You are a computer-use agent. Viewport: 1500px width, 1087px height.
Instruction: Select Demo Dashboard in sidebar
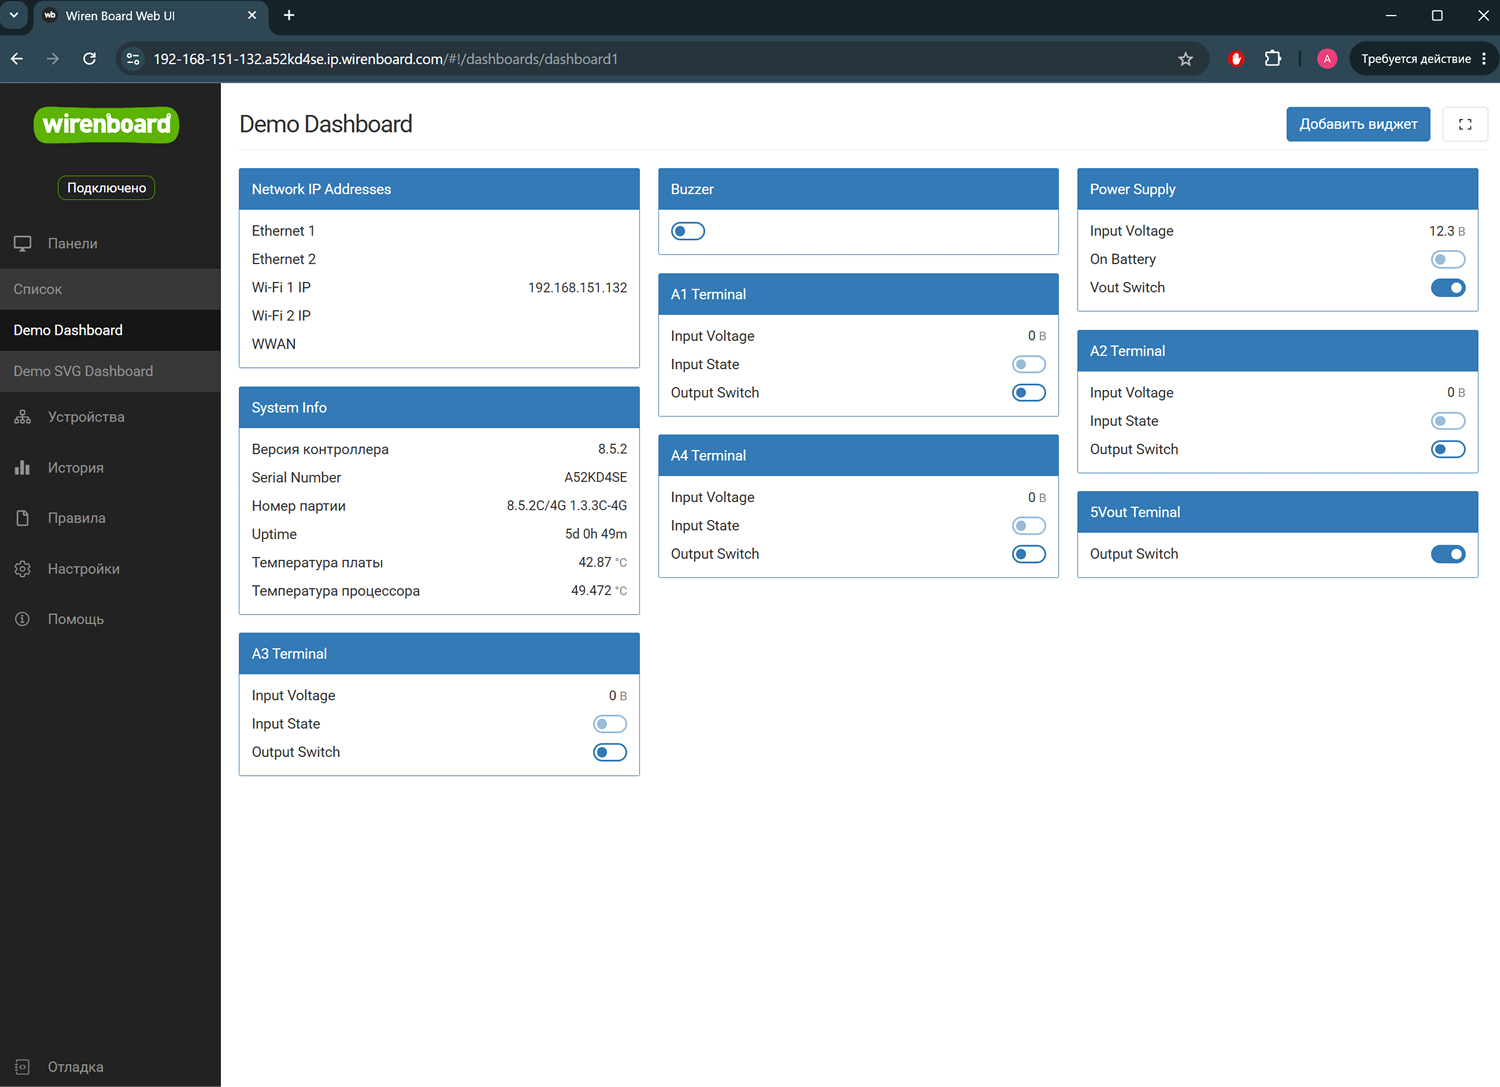[110, 330]
